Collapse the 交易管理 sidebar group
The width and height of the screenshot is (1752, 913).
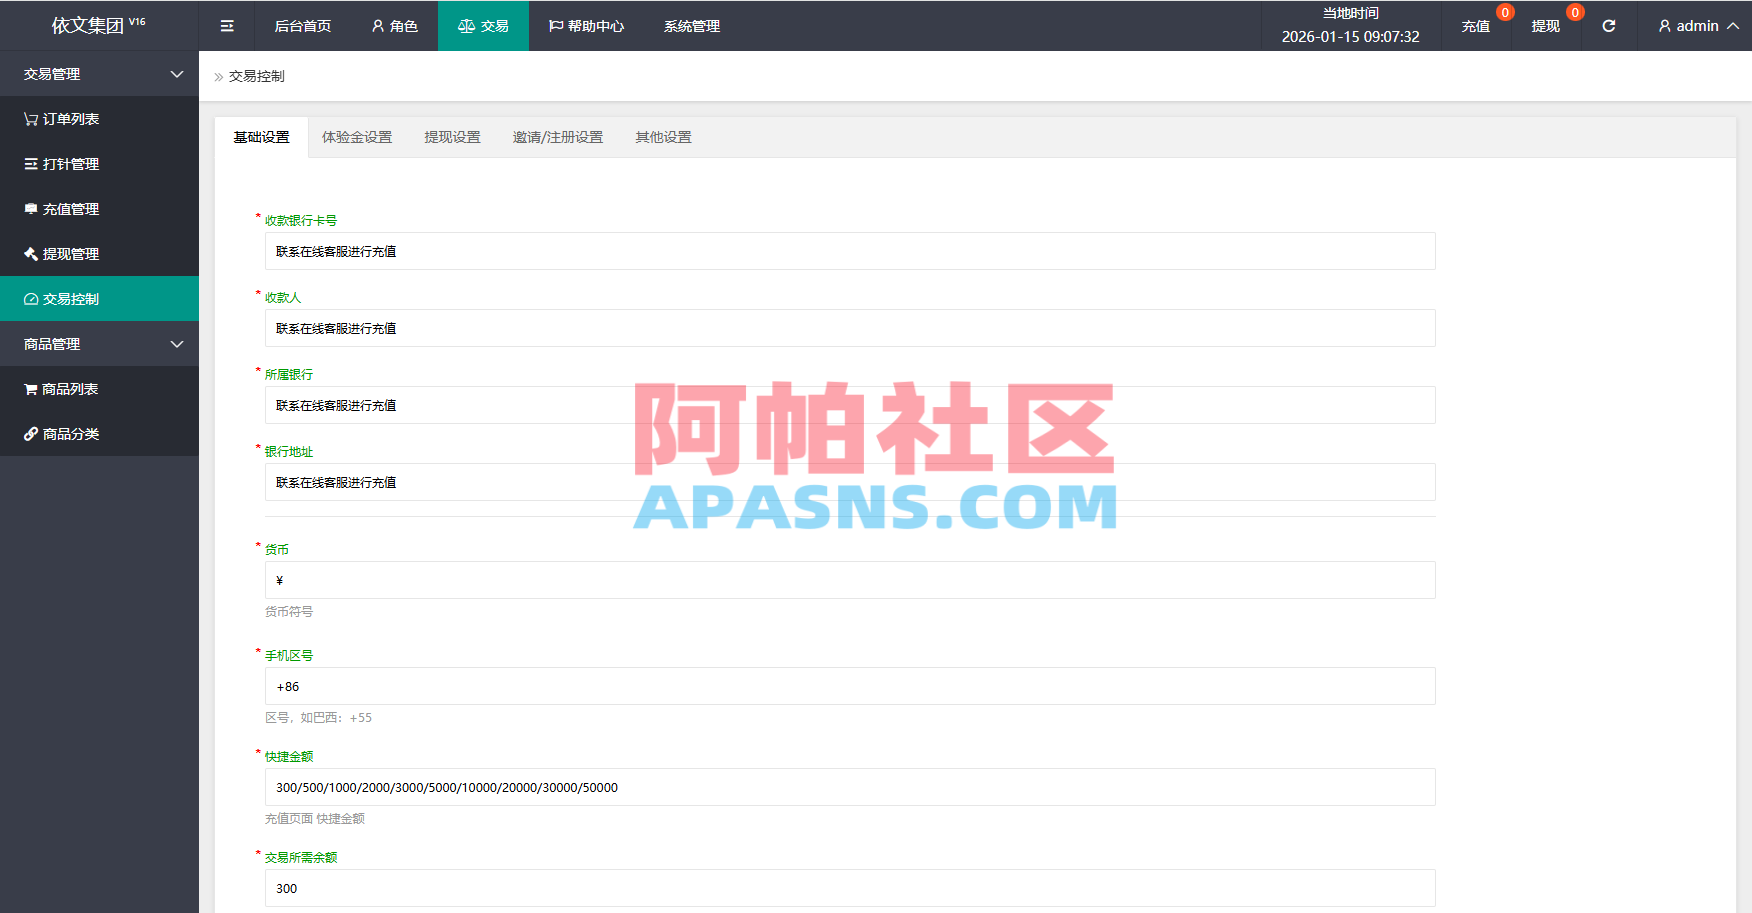(x=99, y=74)
